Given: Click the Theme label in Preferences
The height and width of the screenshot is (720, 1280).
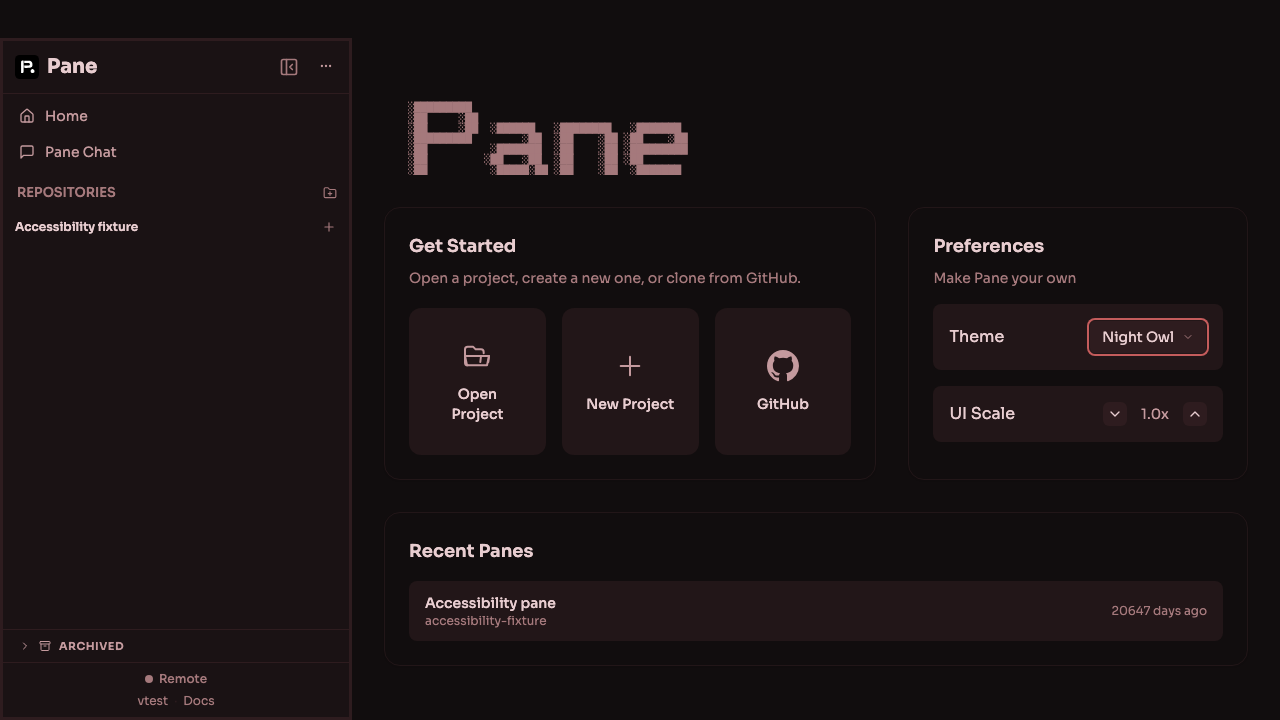Looking at the screenshot, I should [x=977, y=337].
